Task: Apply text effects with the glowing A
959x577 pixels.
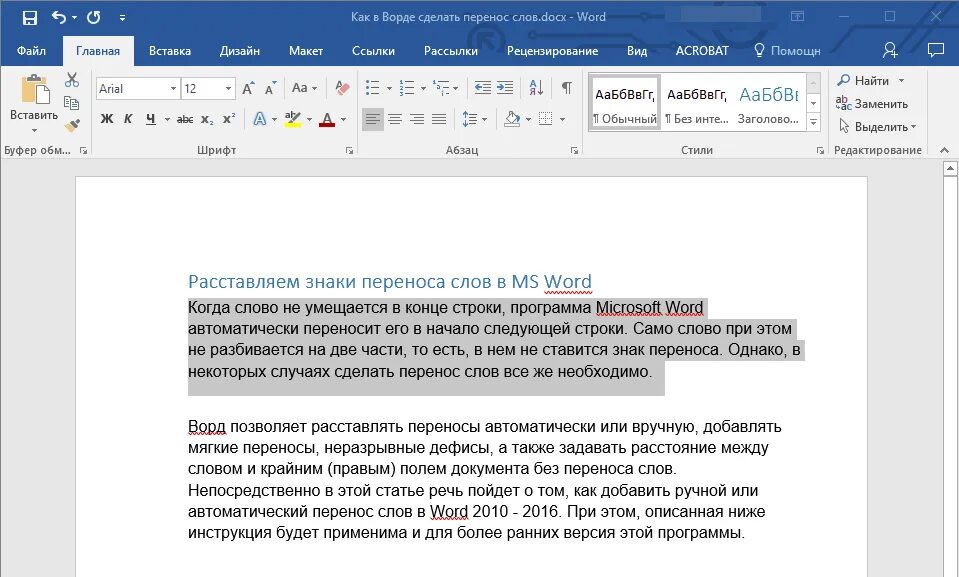Action: point(260,119)
